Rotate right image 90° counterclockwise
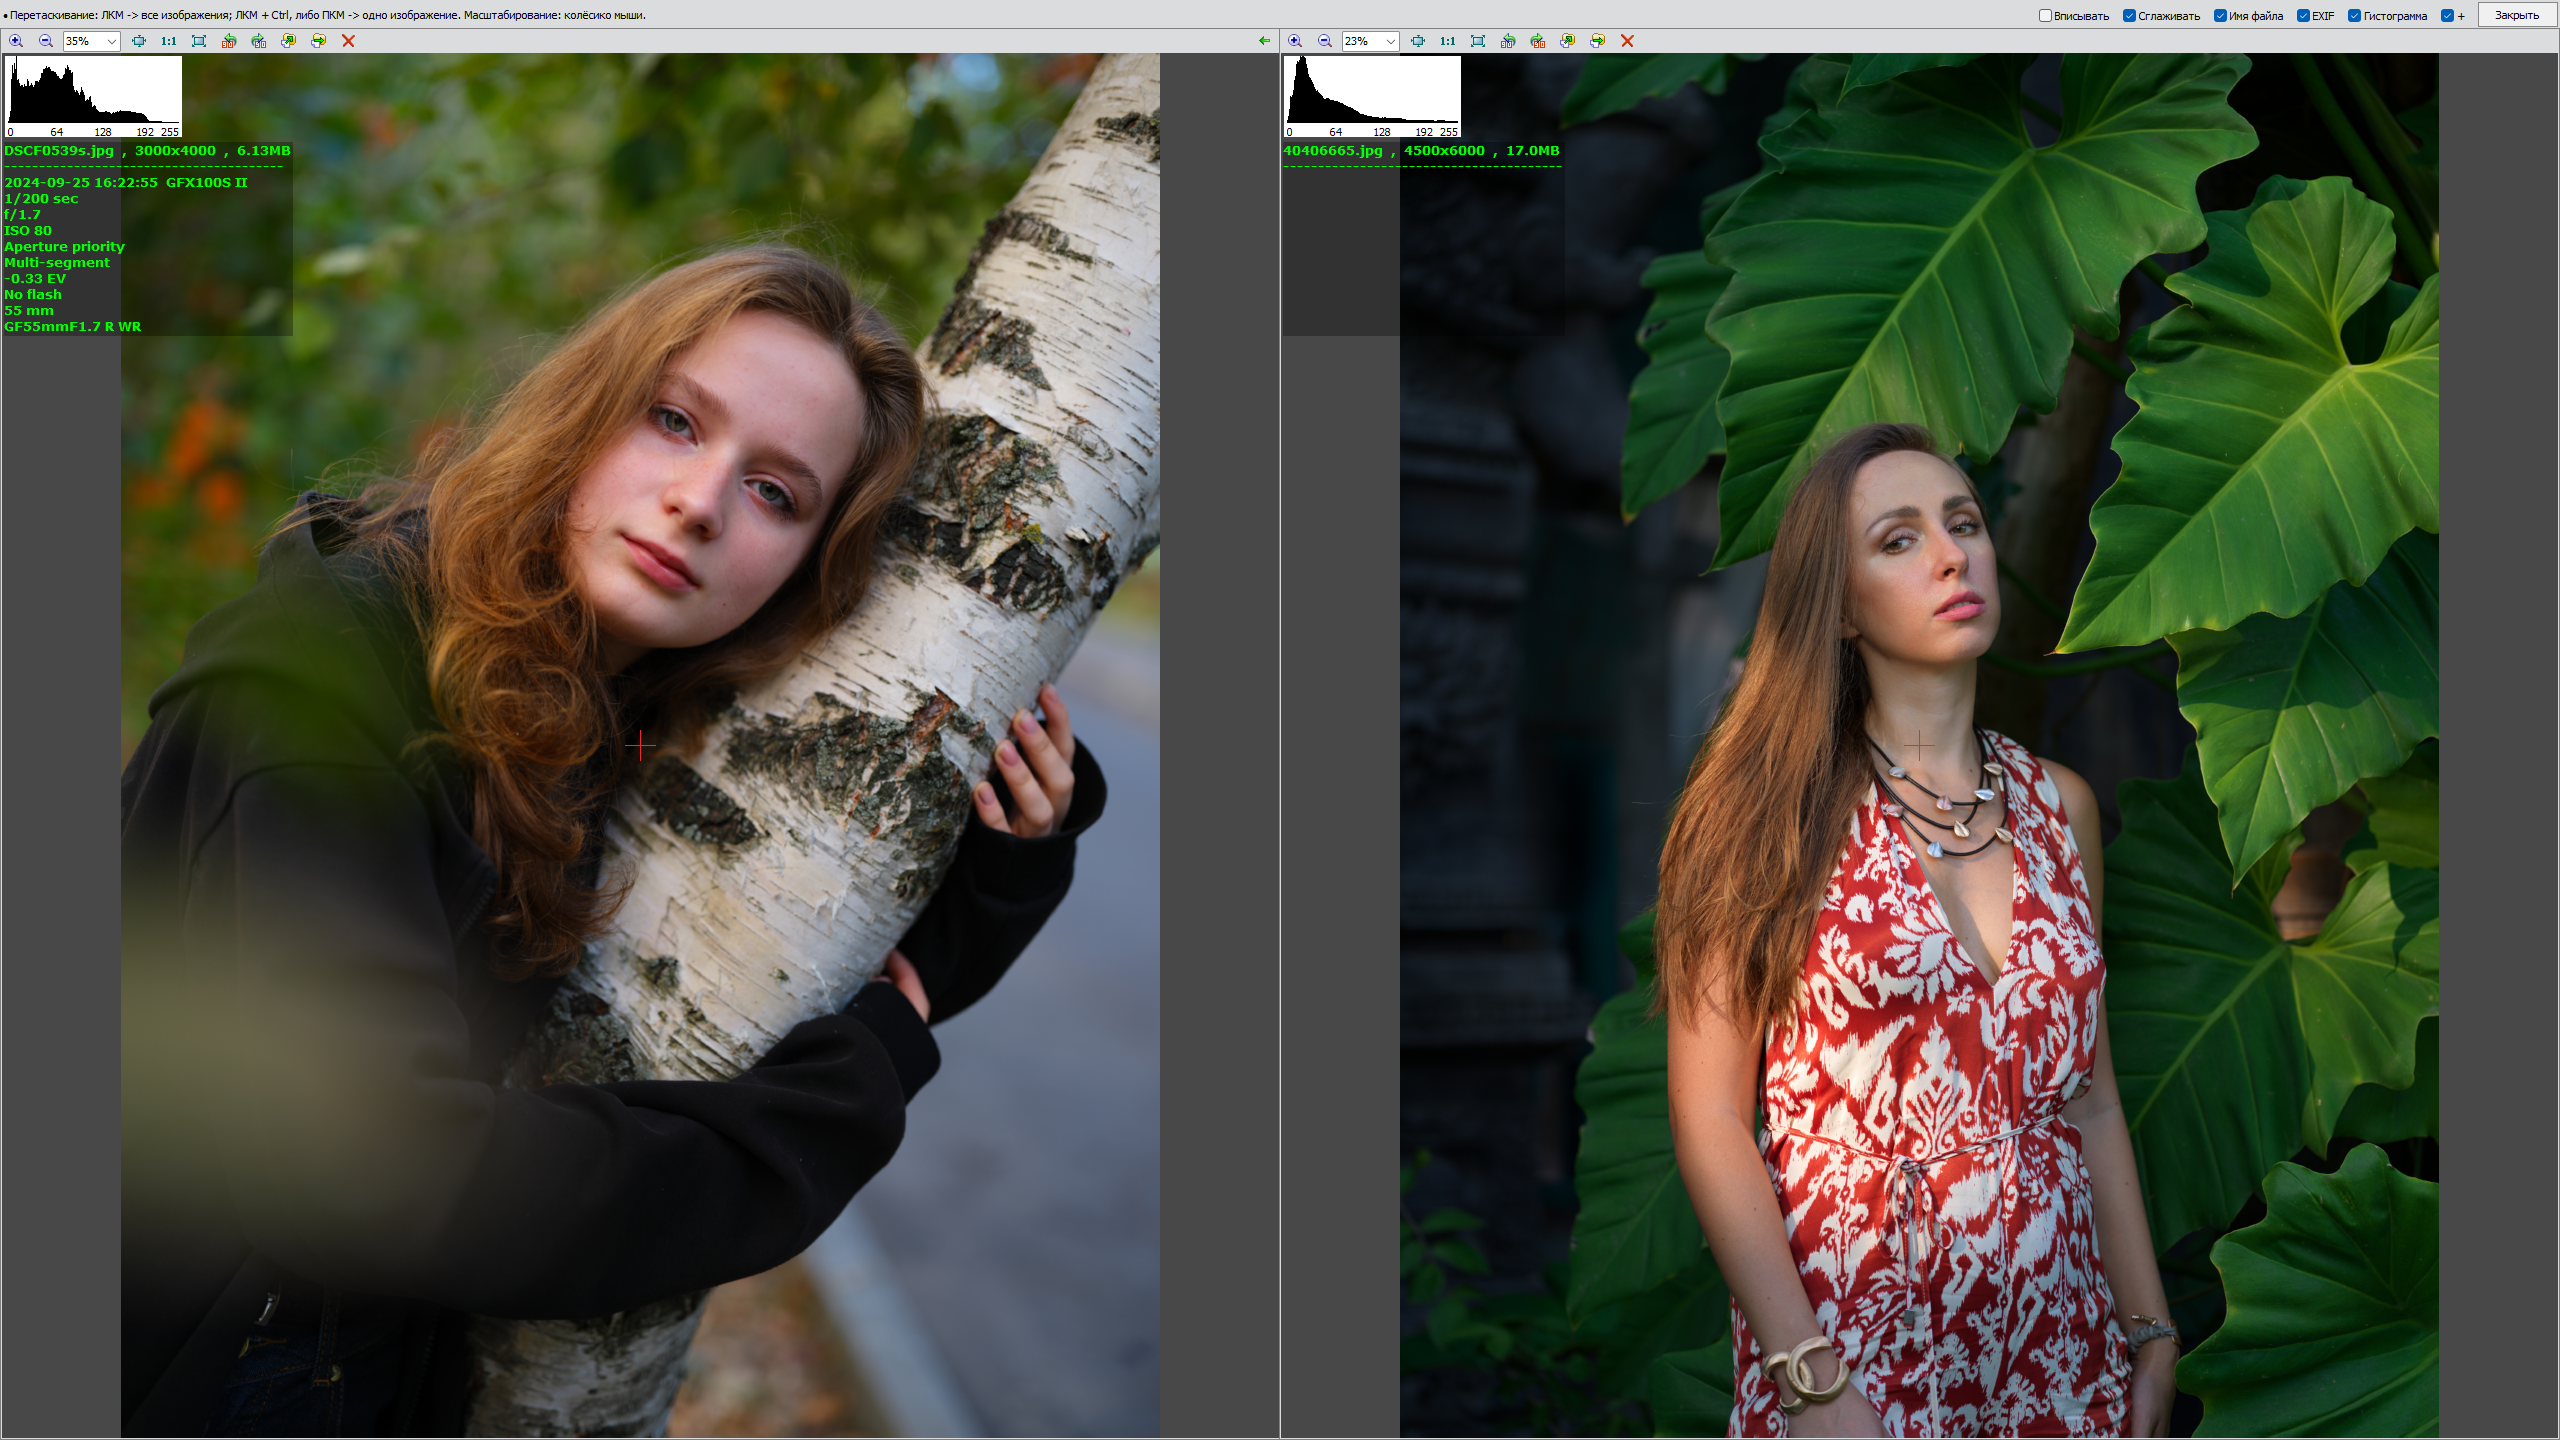2560x1440 pixels. pos(1508,41)
